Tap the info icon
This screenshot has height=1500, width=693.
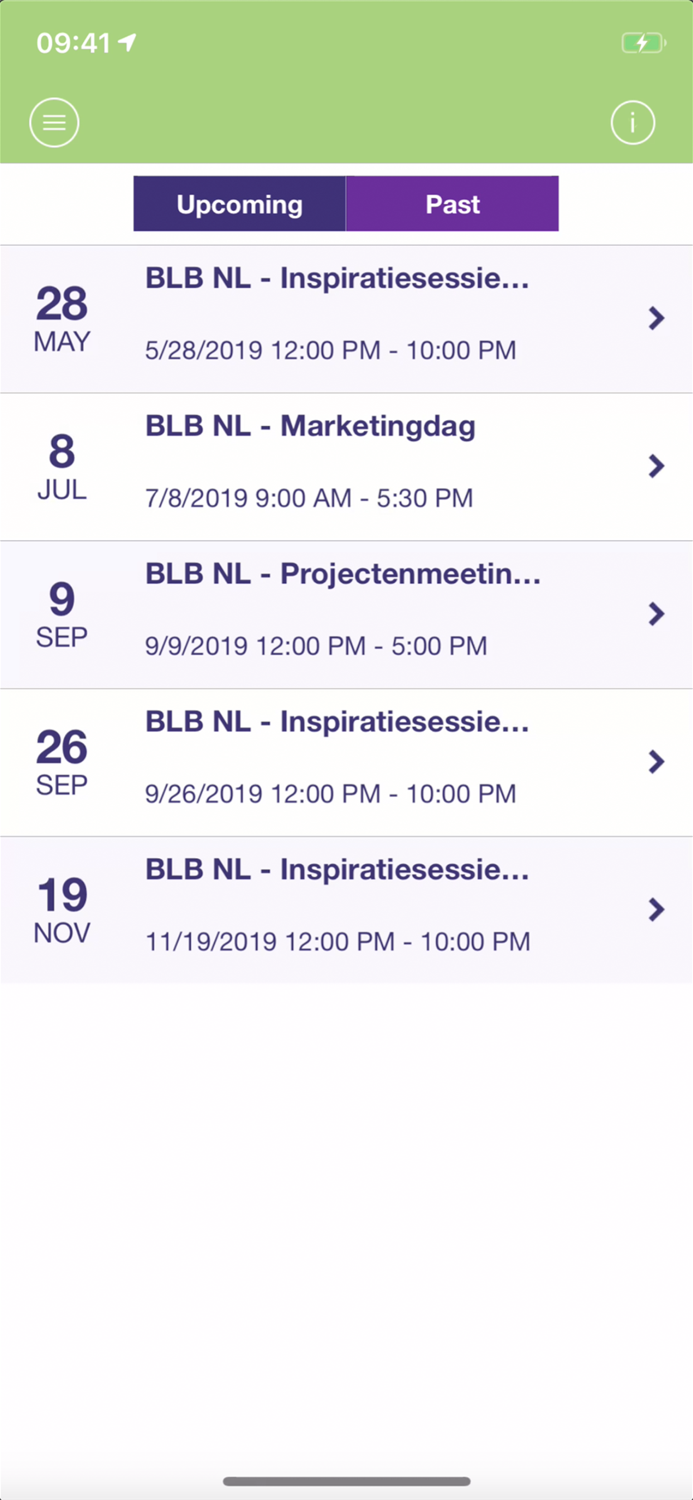tap(632, 122)
